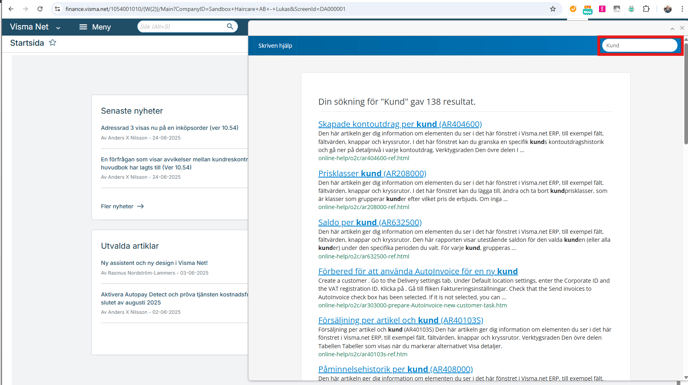Click the Skriven hjälp header link
Viewport: 688px width, 385px height.
click(x=275, y=46)
